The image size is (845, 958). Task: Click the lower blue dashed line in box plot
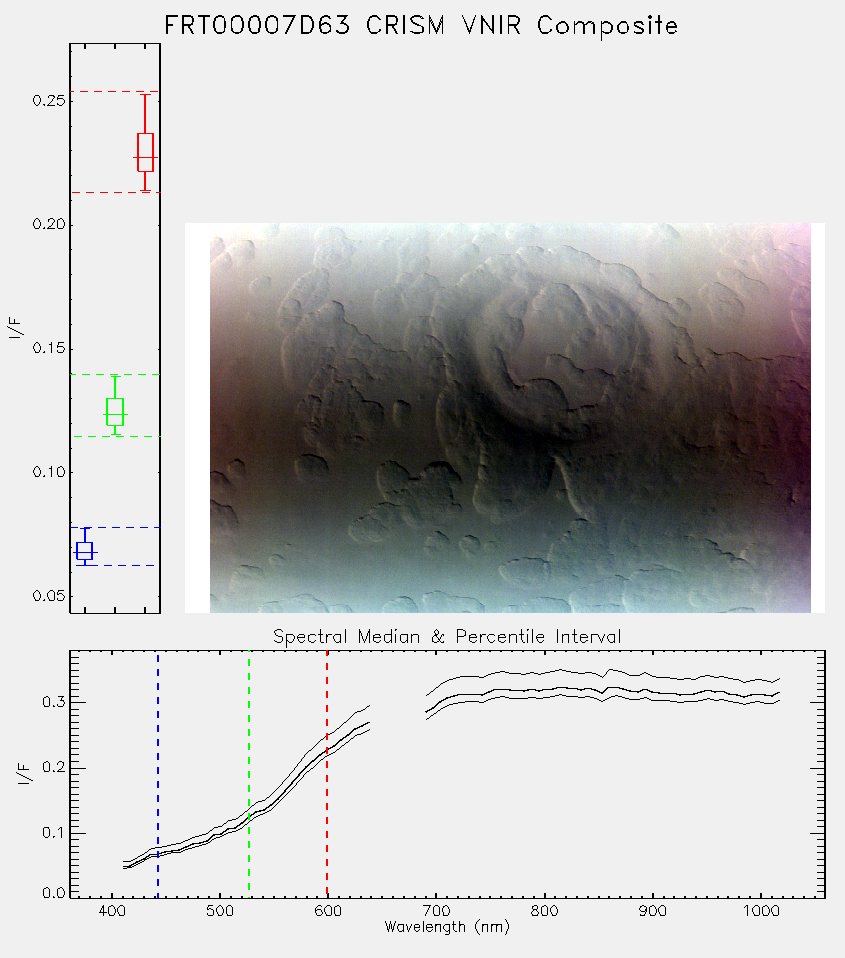tap(115, 566)
